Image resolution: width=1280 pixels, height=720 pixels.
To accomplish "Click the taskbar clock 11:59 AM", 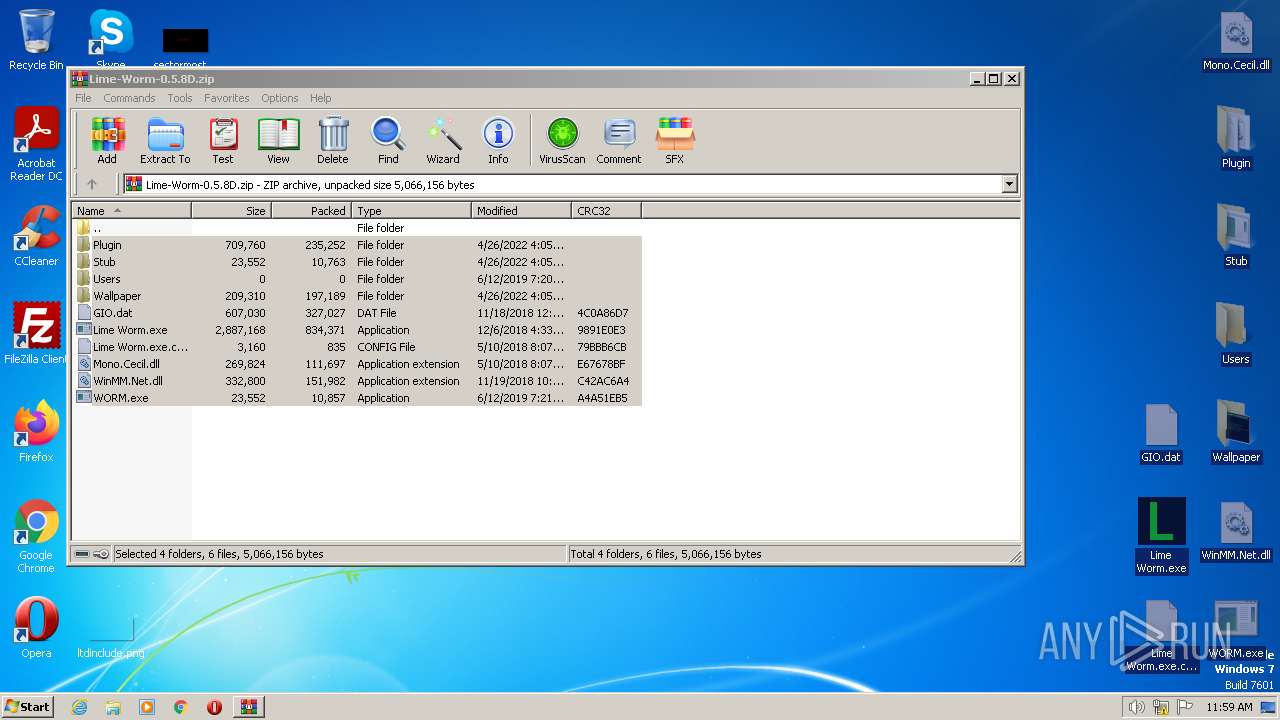I will [x=1229, y=707].
